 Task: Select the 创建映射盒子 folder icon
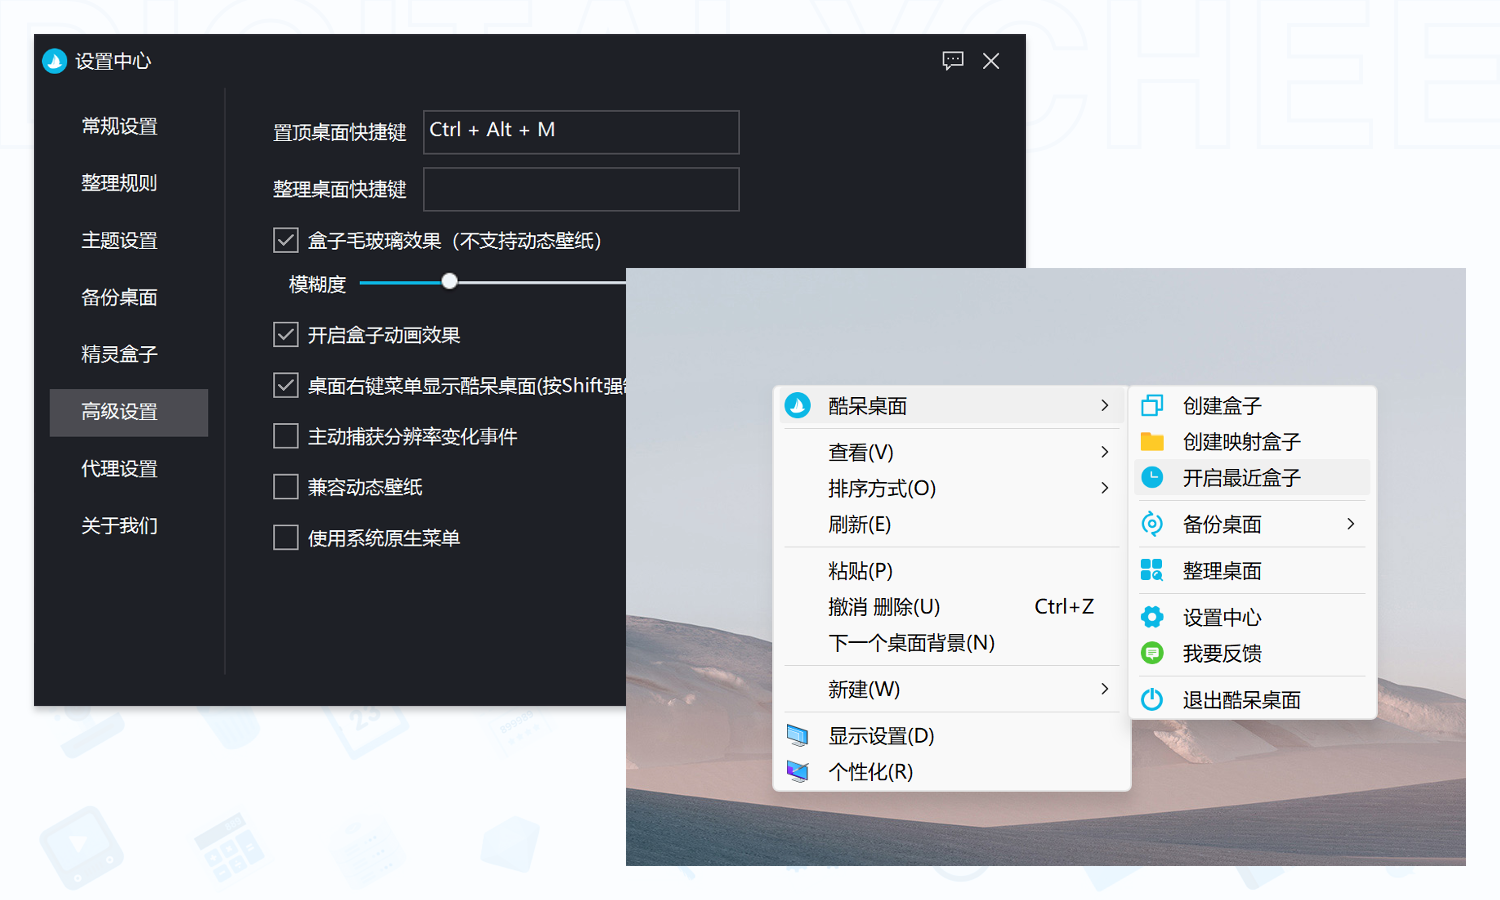[1152, 441]
